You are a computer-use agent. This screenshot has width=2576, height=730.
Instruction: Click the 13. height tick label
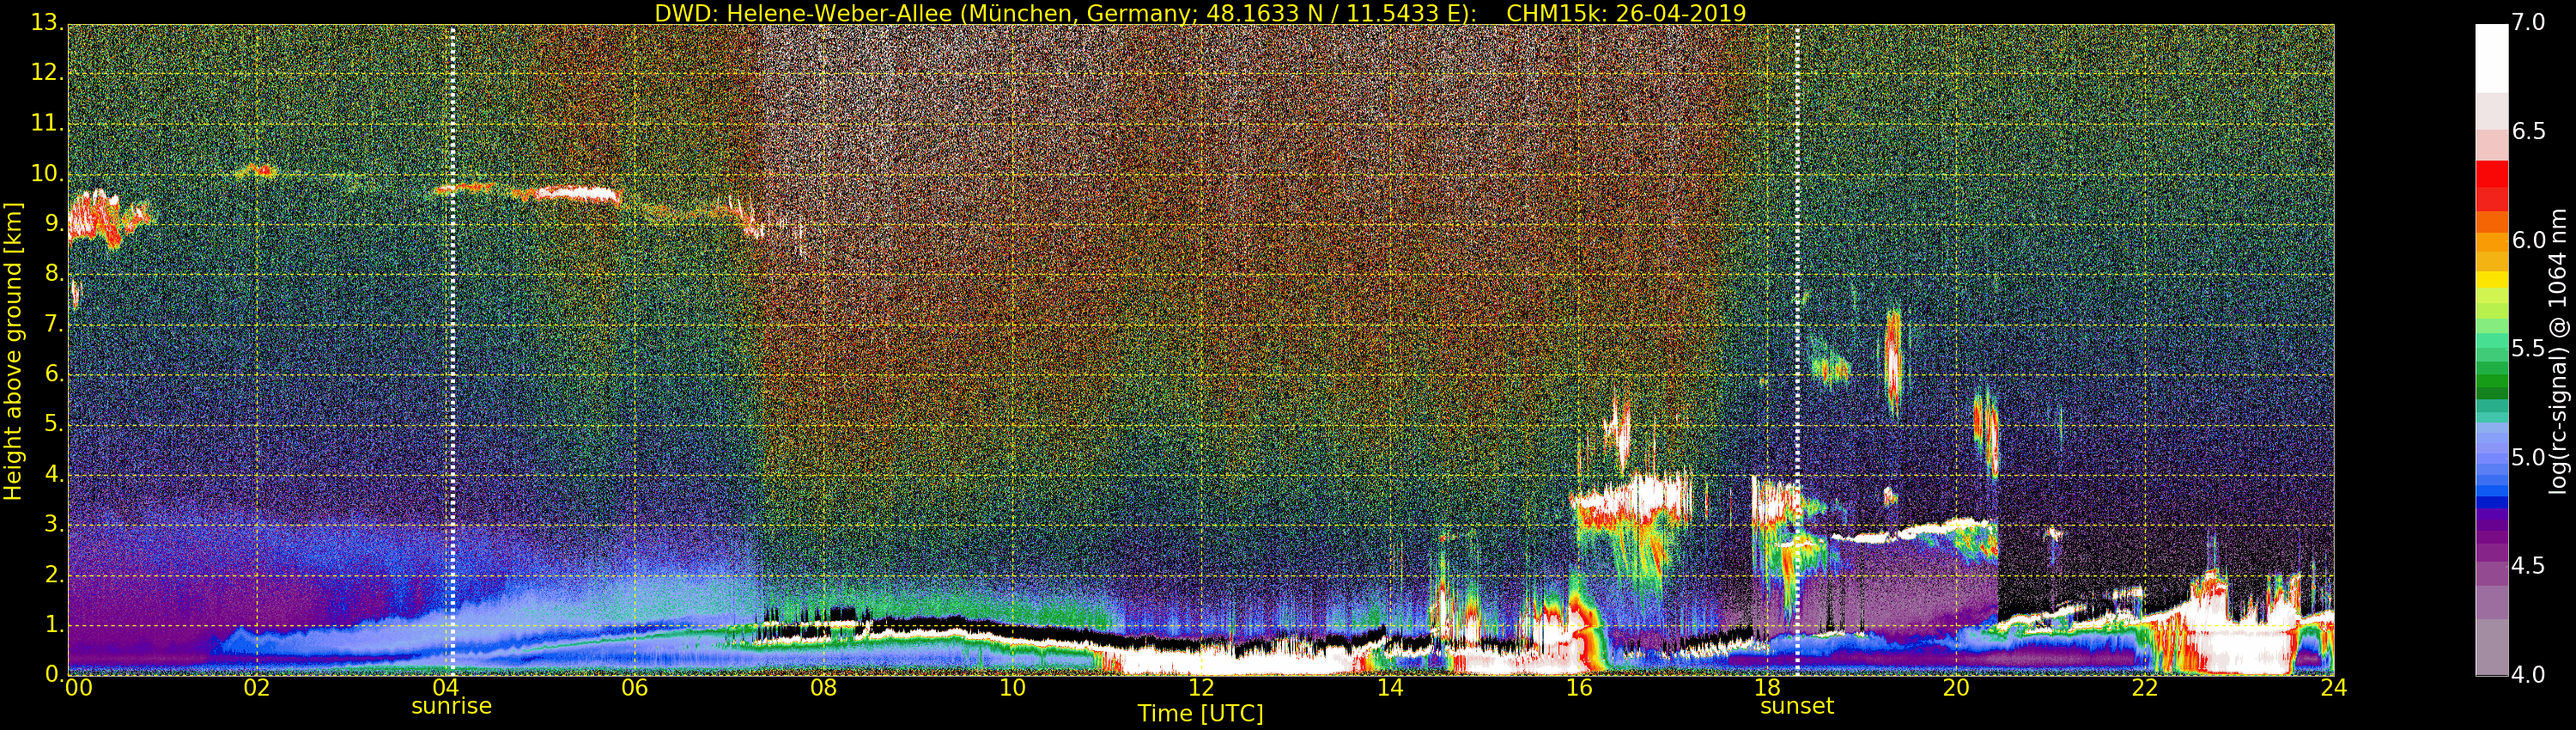tap(46, 22)
